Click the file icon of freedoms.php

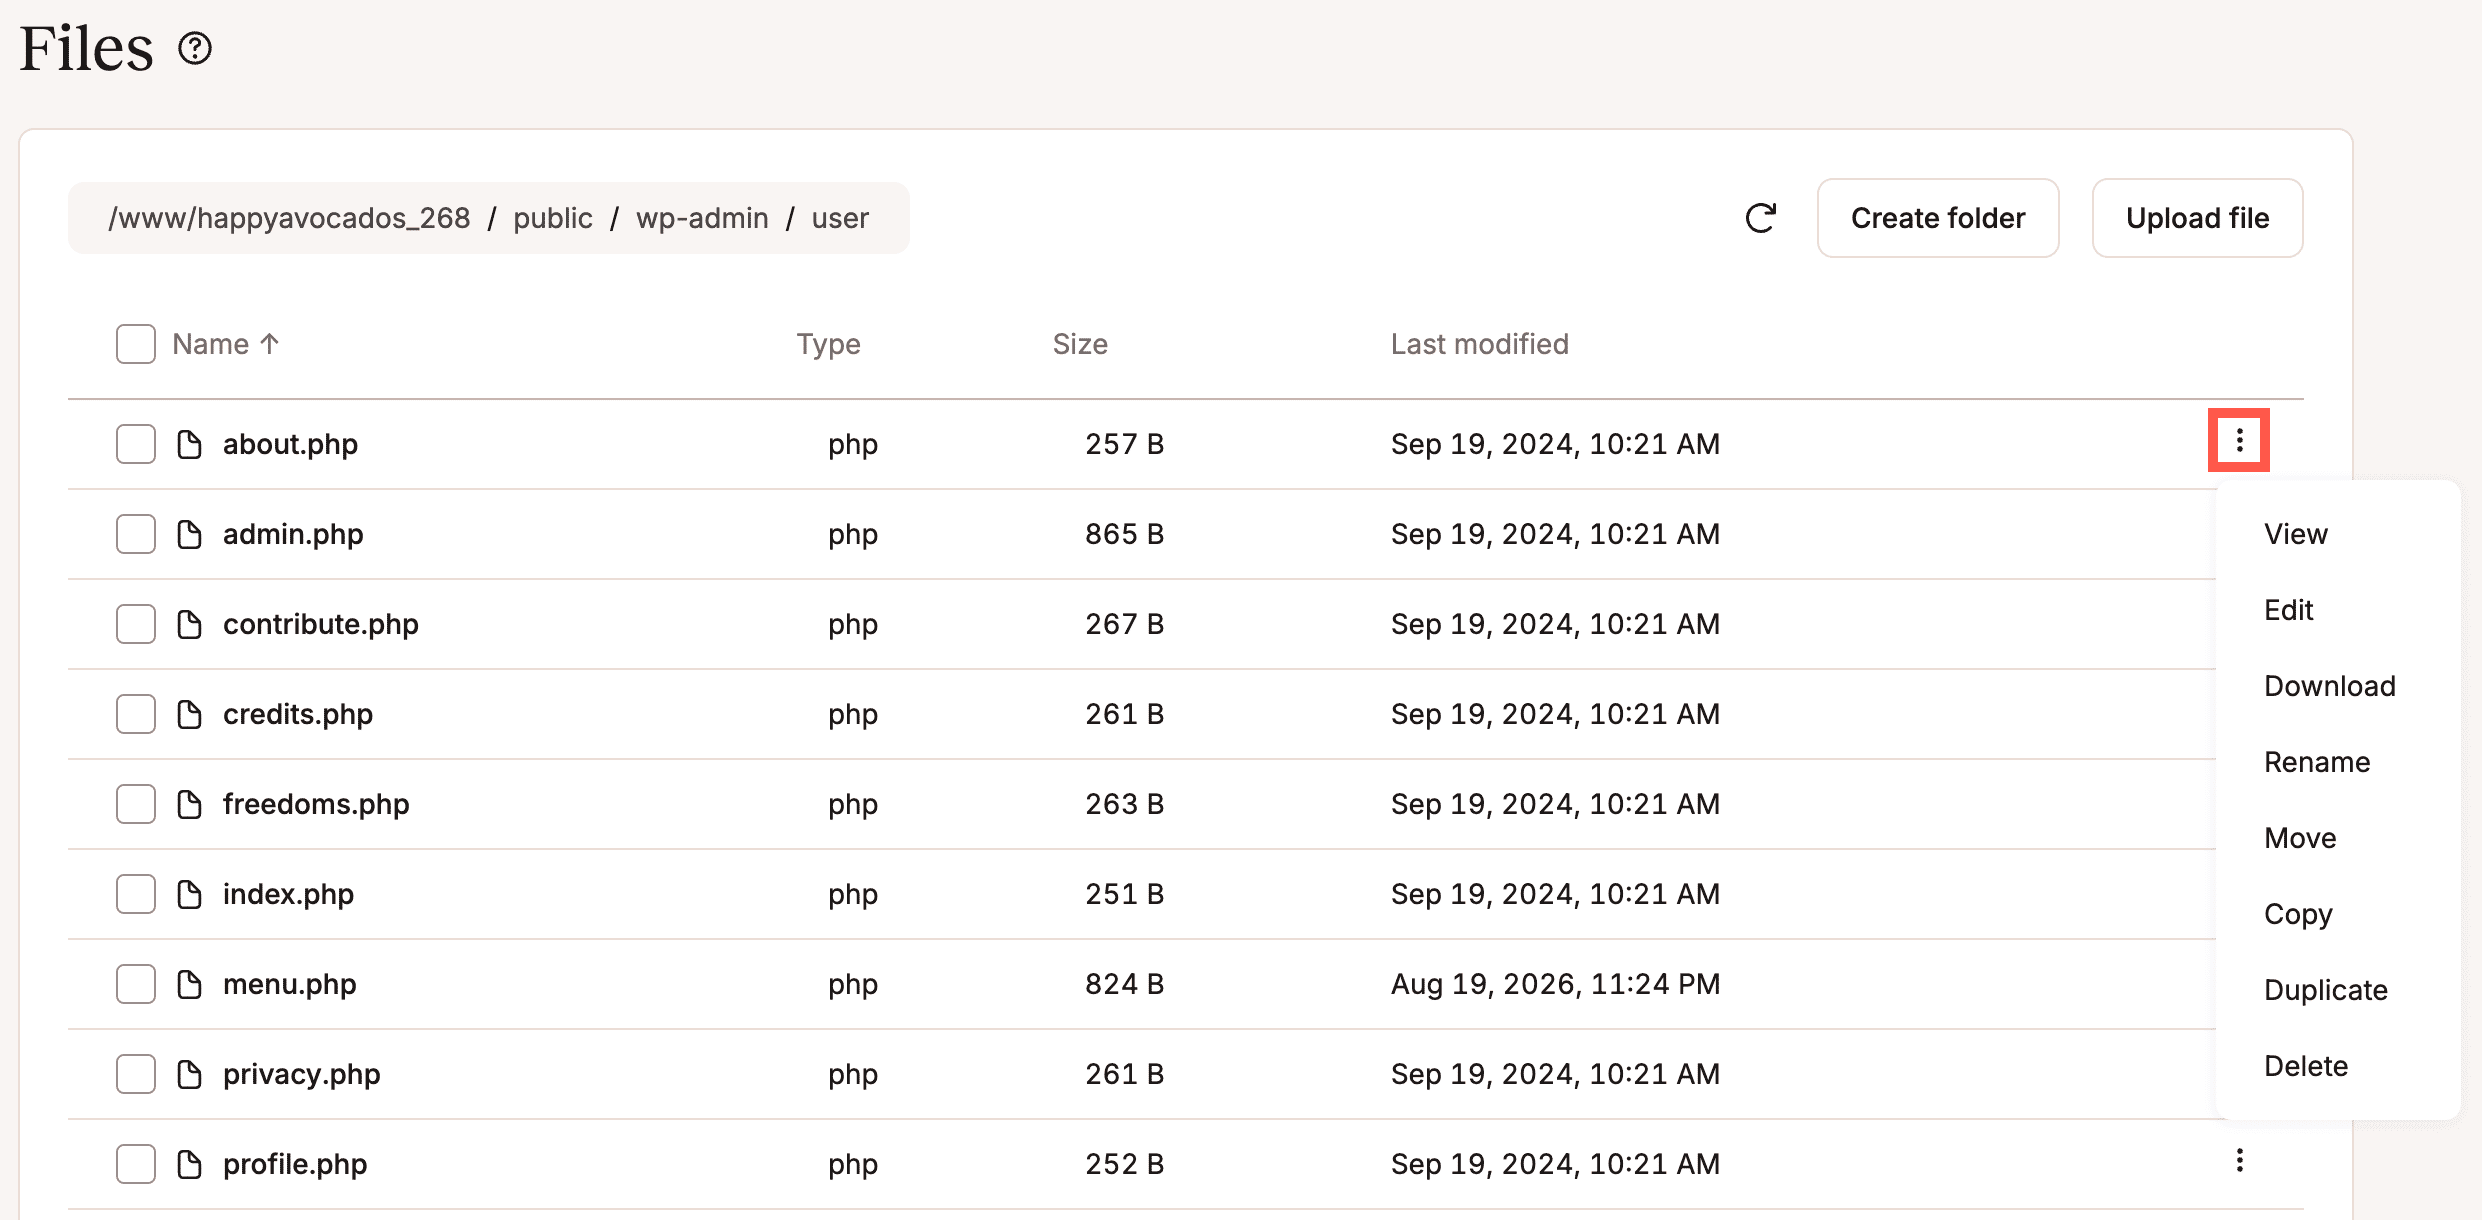click(189, 804)
